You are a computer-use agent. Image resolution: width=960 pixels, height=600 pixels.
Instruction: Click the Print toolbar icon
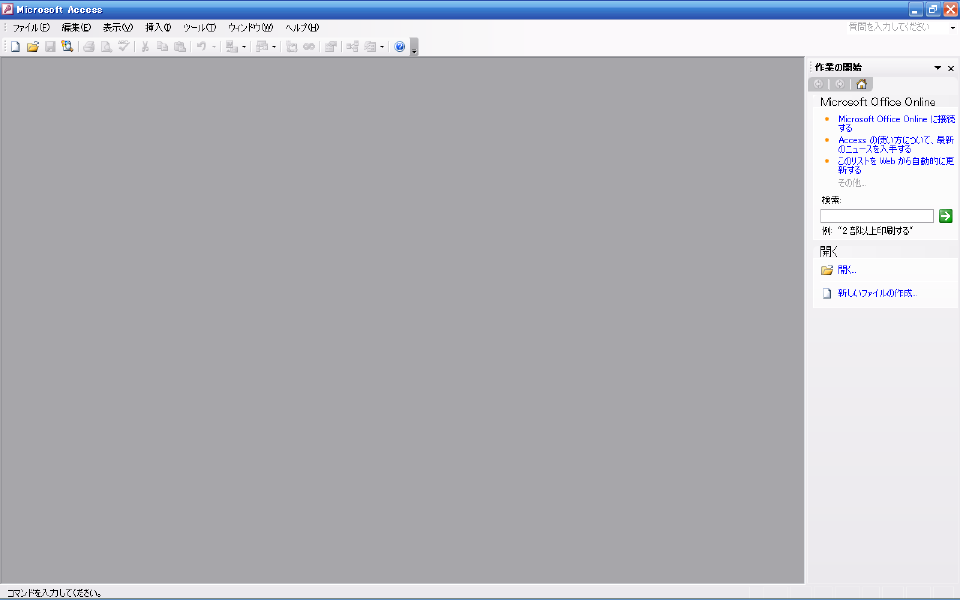[x=89, y=47]
